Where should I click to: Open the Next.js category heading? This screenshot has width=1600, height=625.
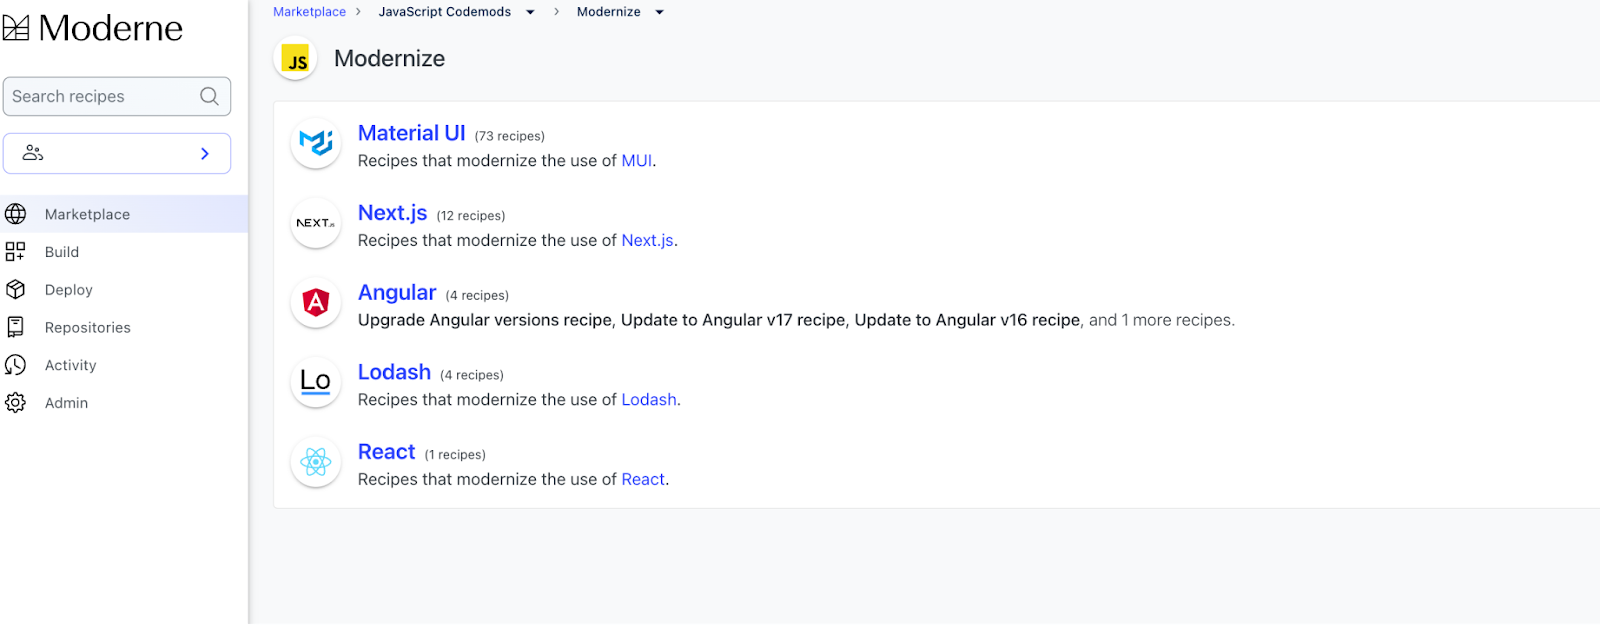(392, 213)
